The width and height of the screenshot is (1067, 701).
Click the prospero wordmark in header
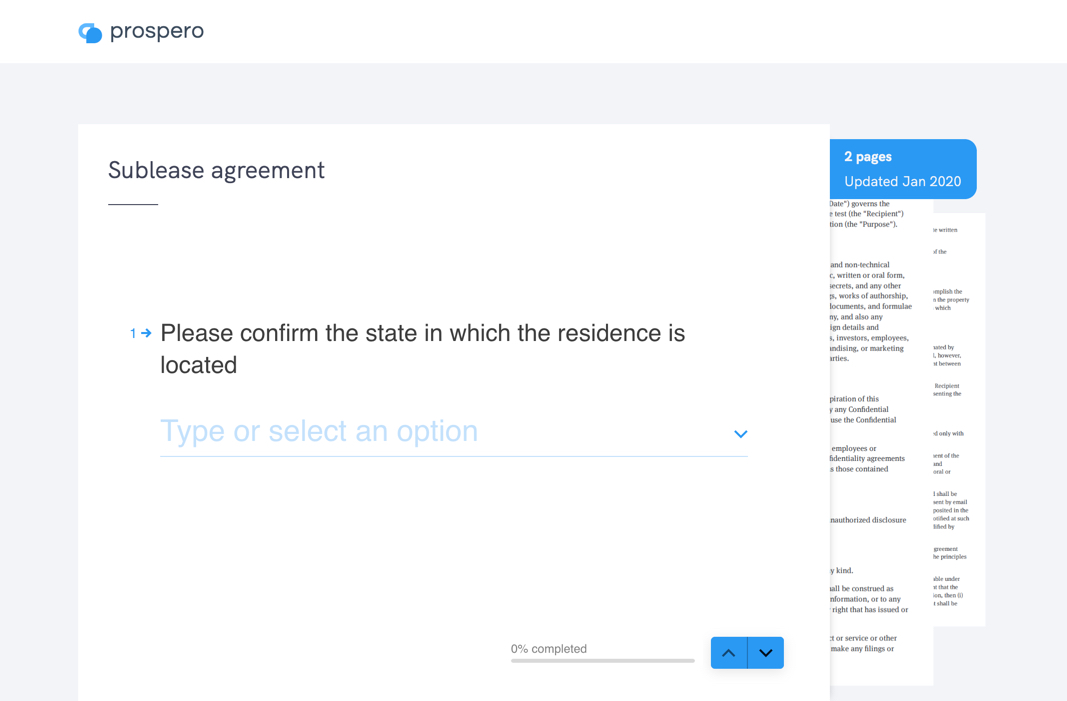157,32
